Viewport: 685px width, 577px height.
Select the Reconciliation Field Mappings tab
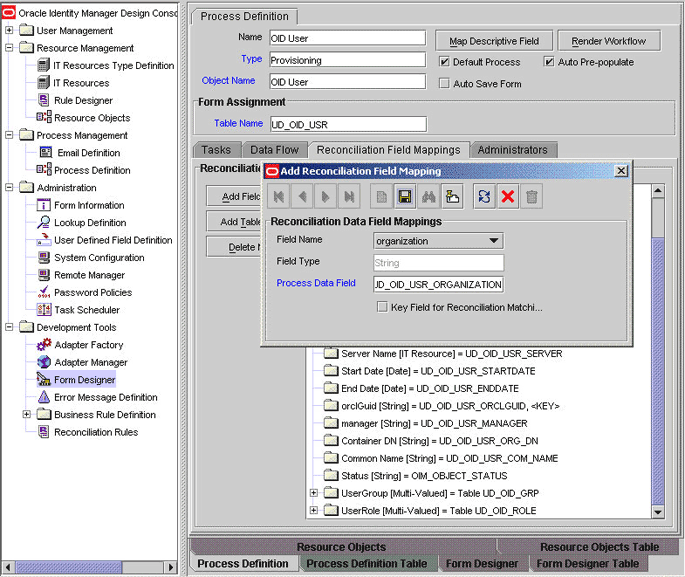(388, 150)
